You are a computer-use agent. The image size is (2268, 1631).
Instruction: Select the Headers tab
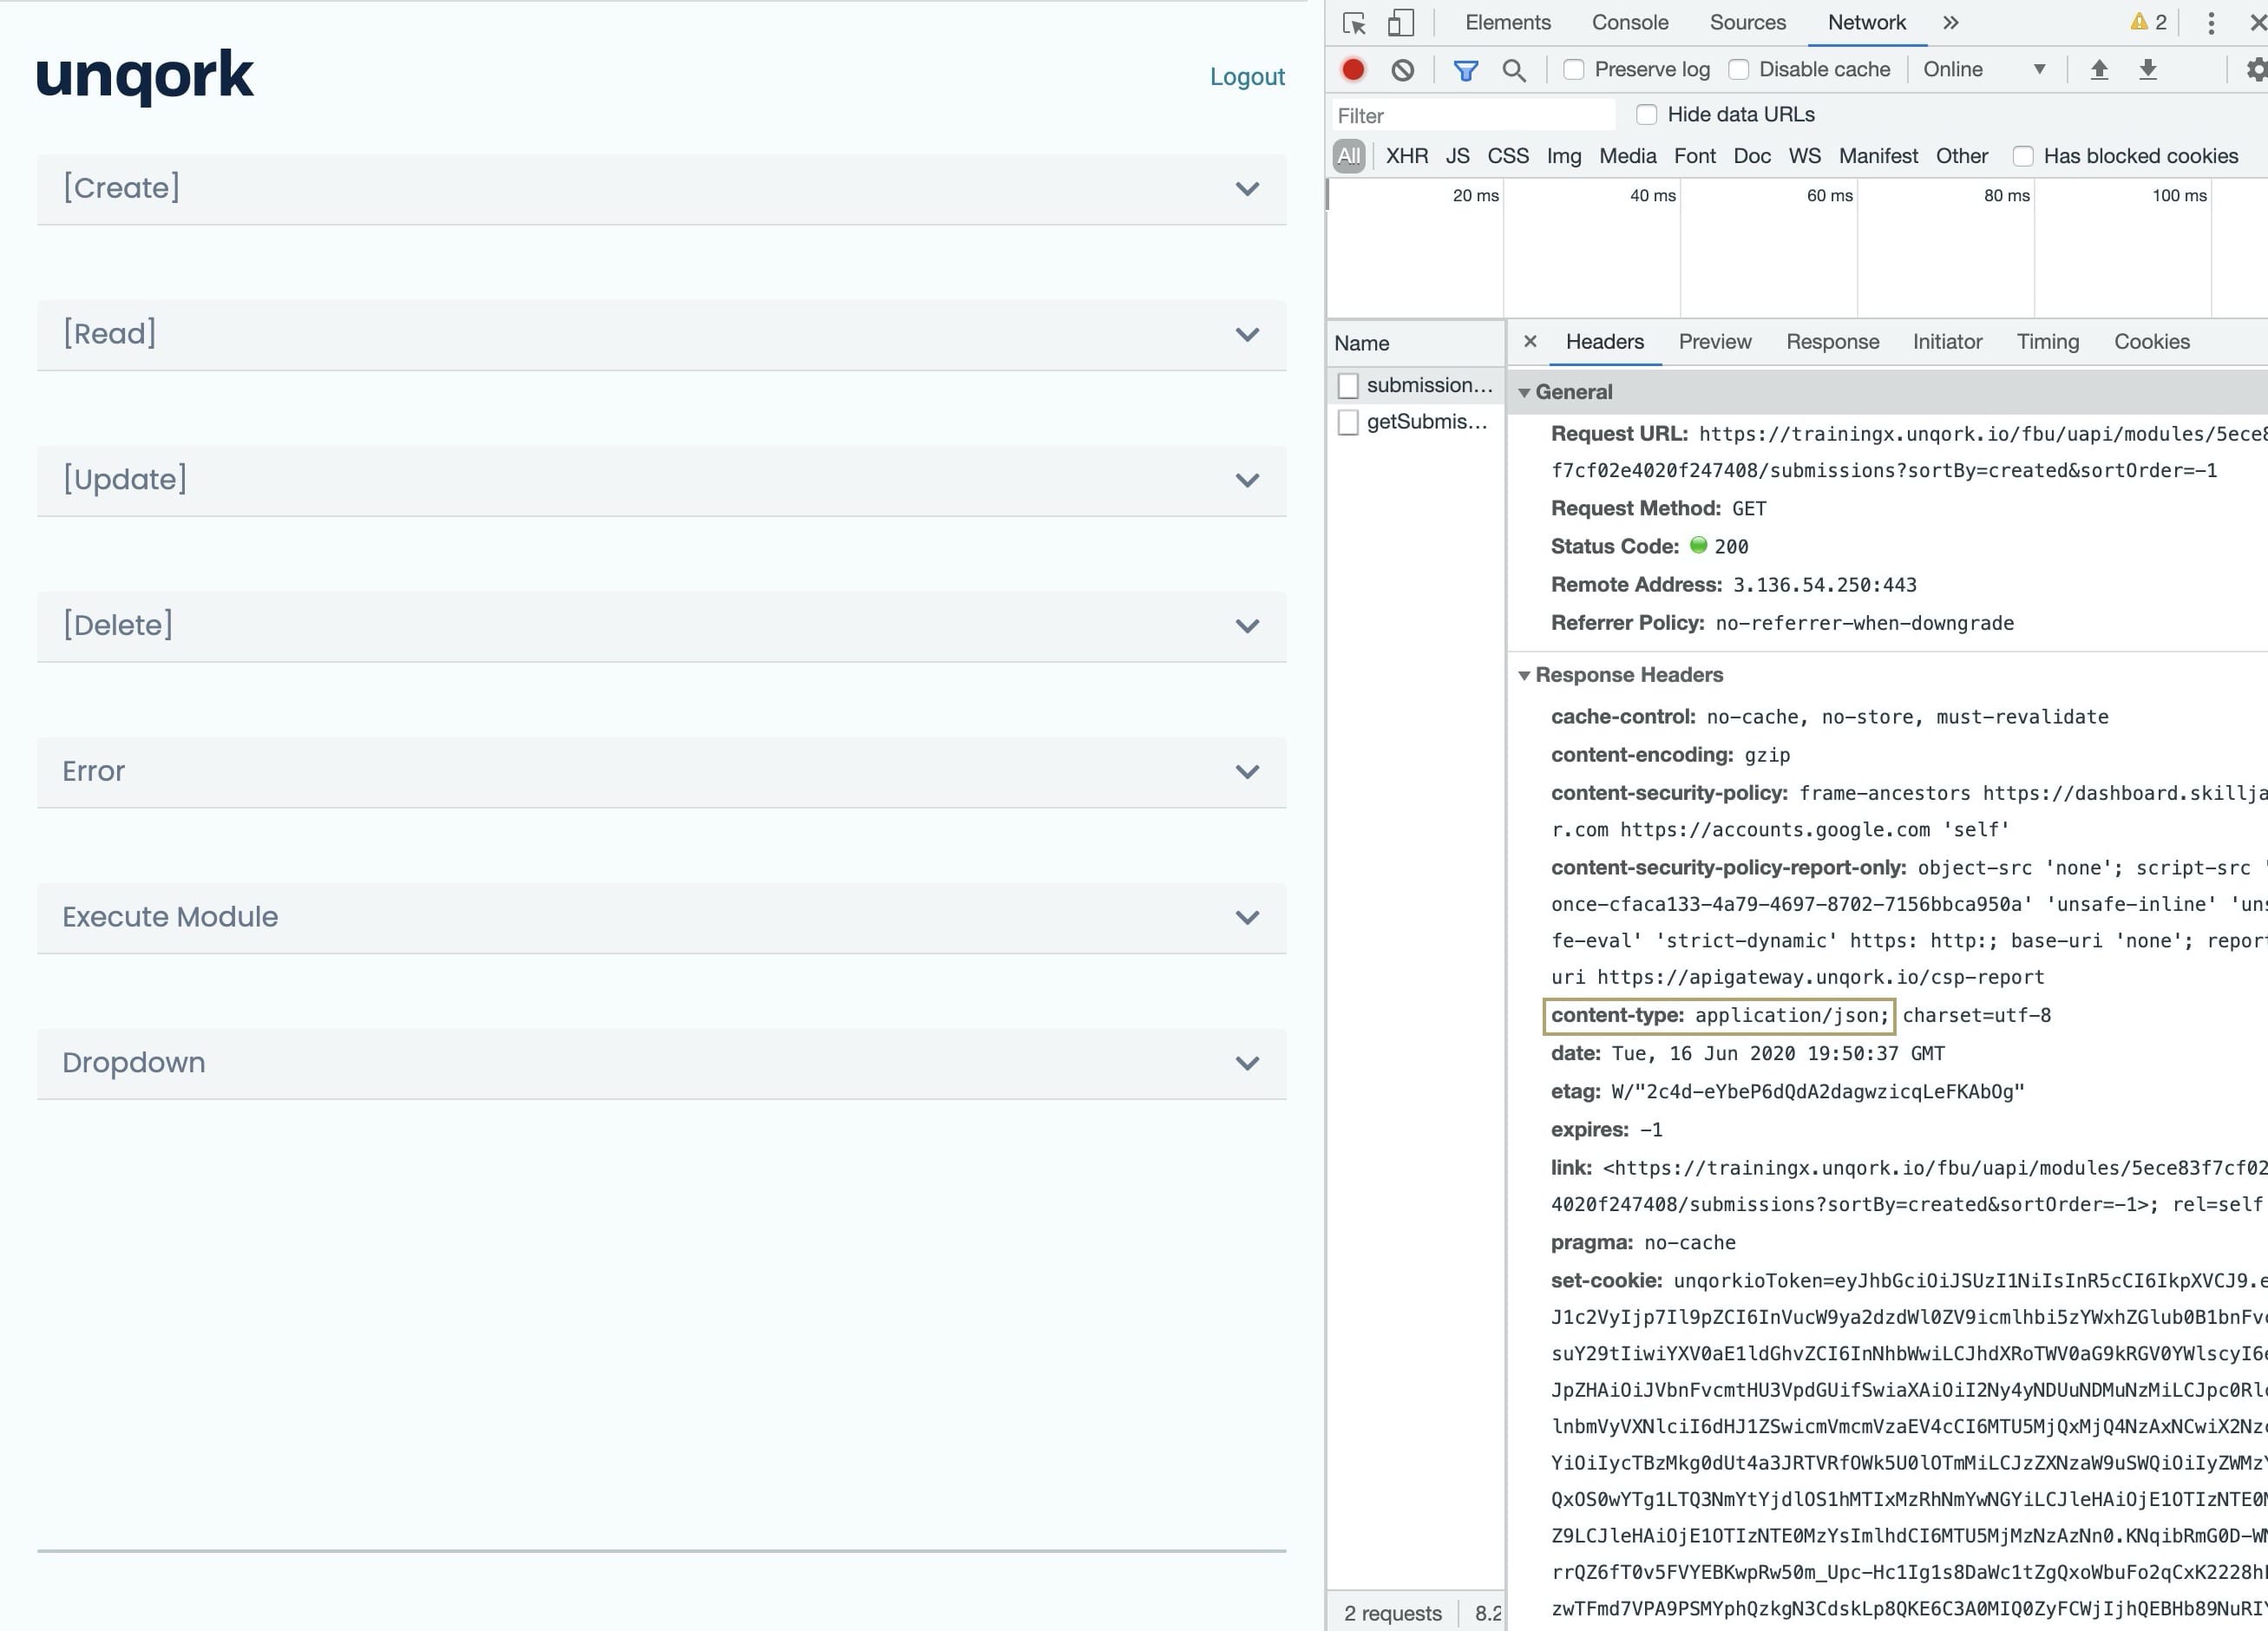click(1604, 342)
